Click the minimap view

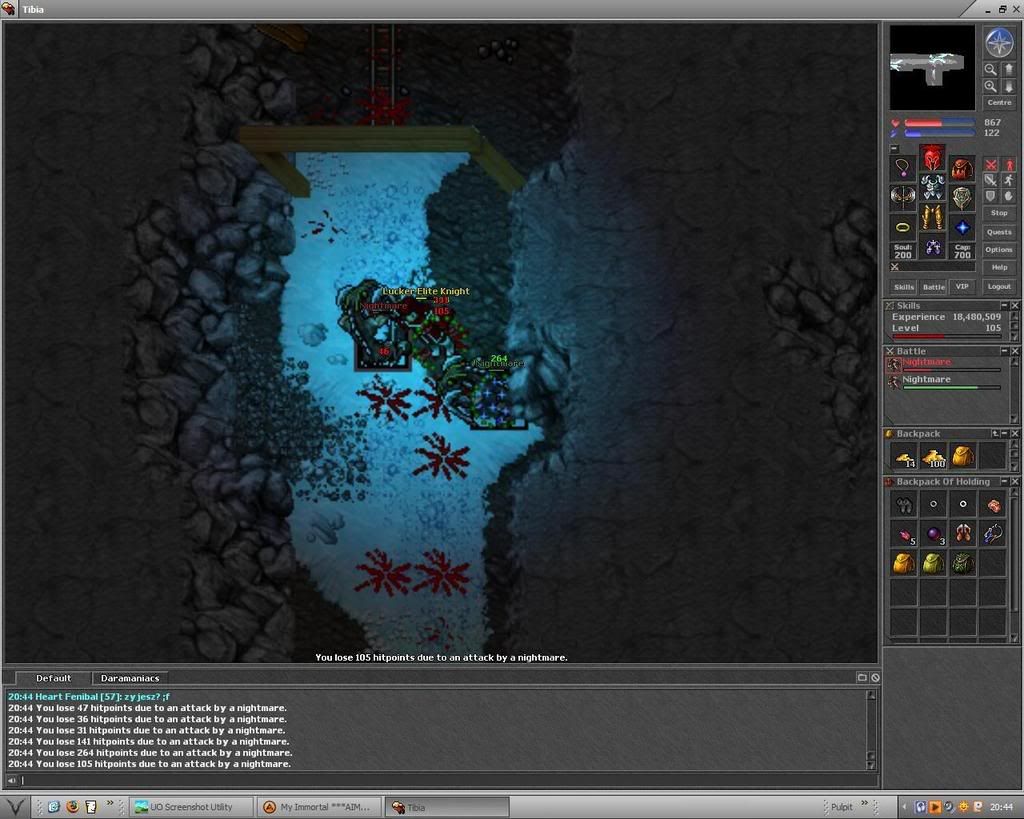coord(932,68)
